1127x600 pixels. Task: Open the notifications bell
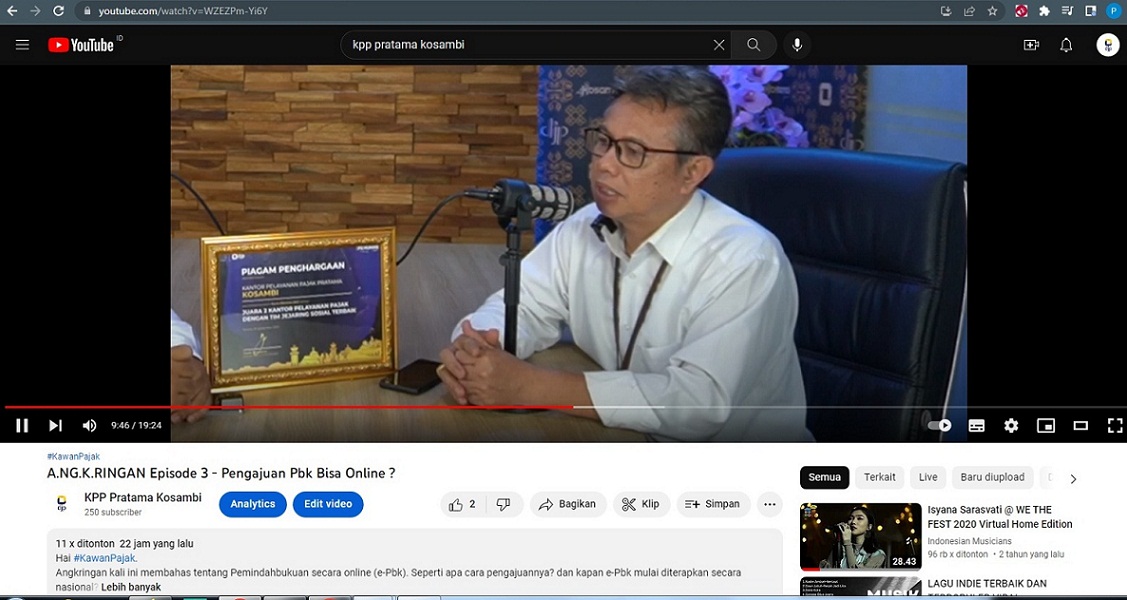point(1066,45)
